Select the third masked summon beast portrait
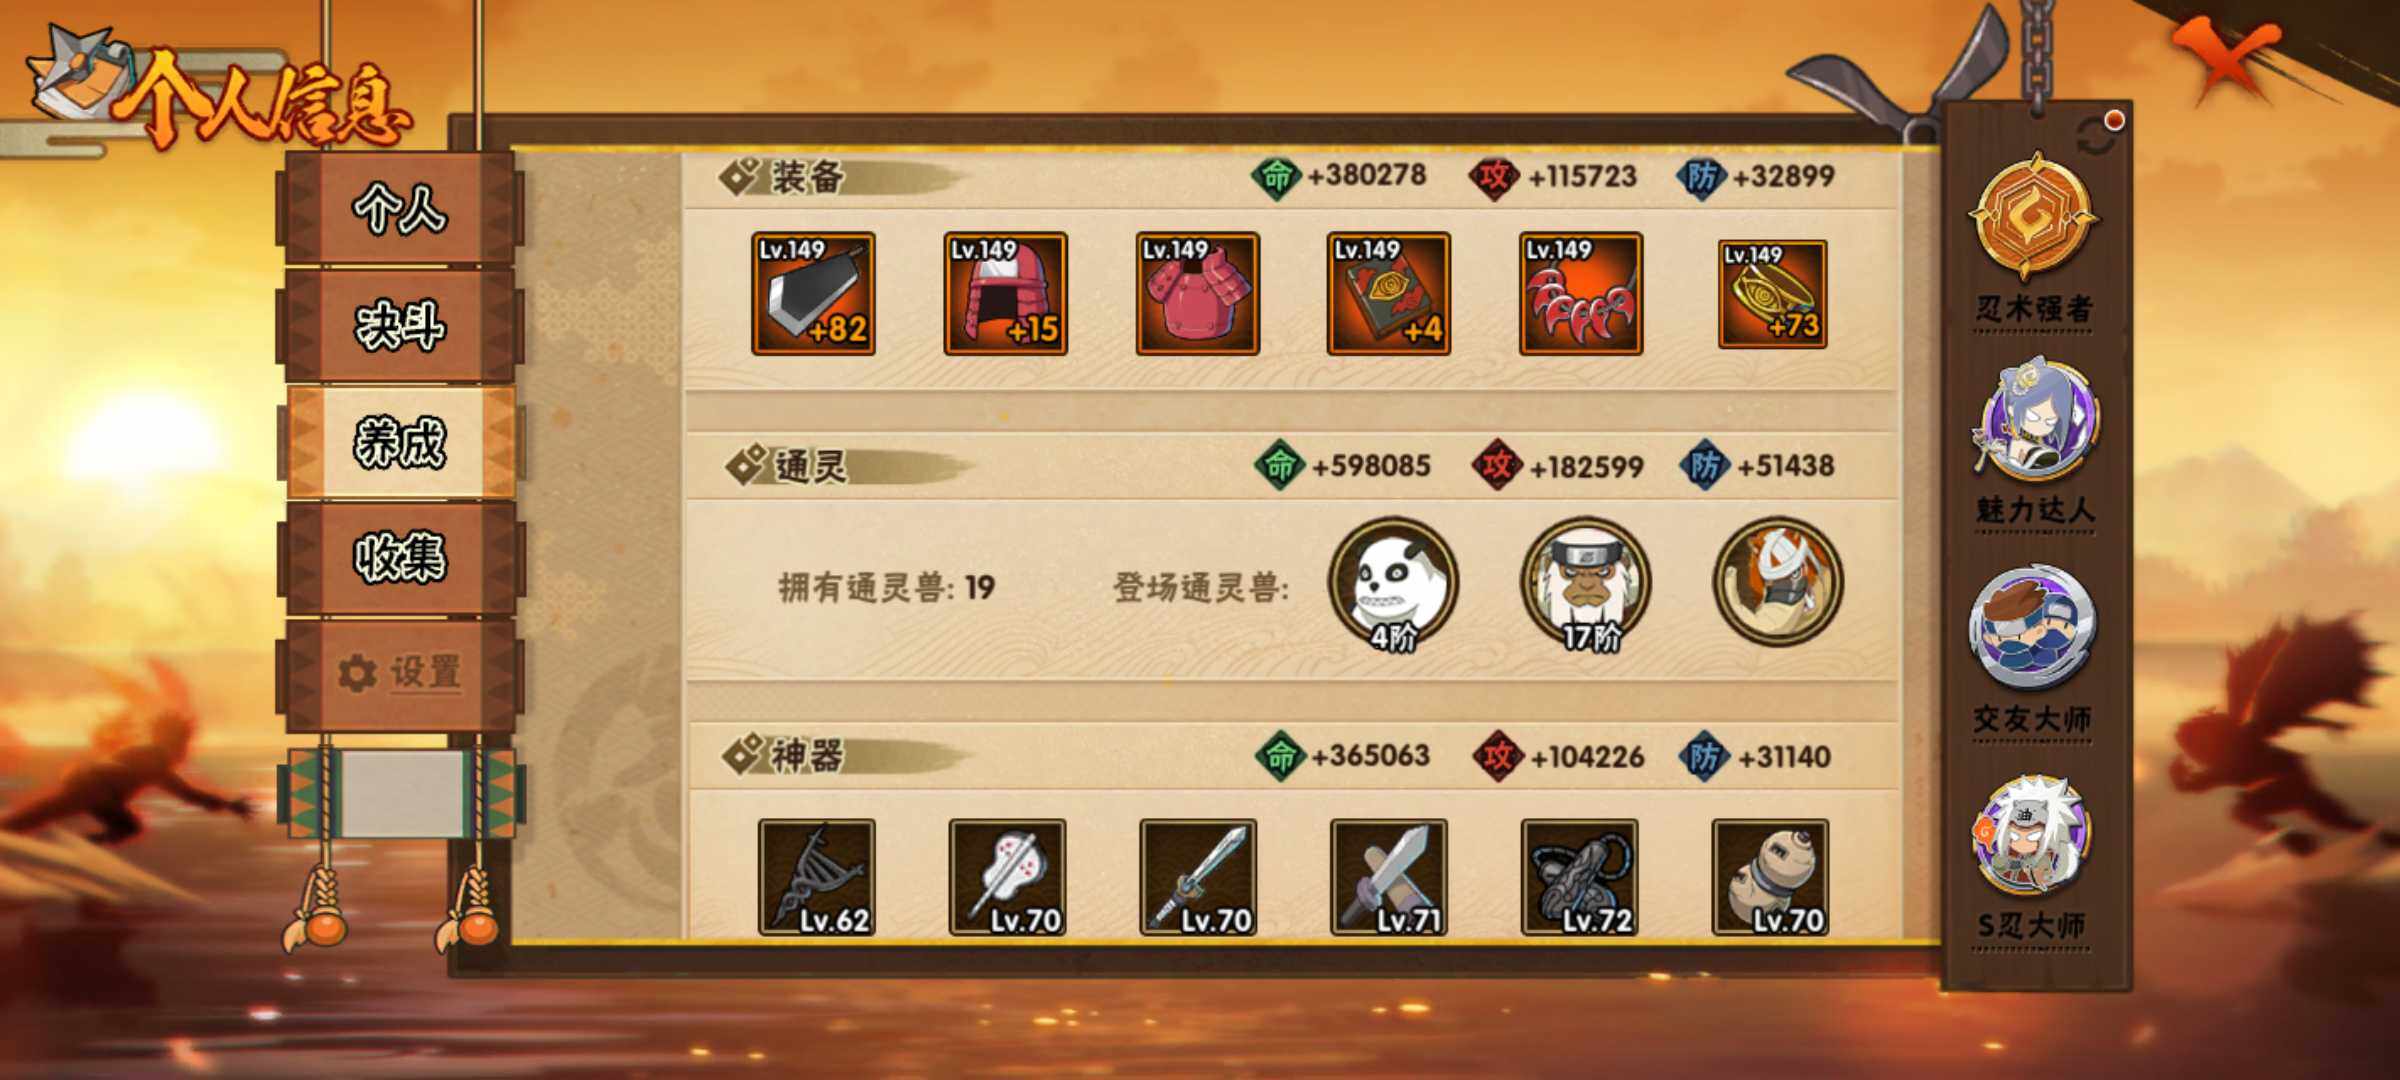Screen dimensions: 2400x1080 click(1777, 580)
